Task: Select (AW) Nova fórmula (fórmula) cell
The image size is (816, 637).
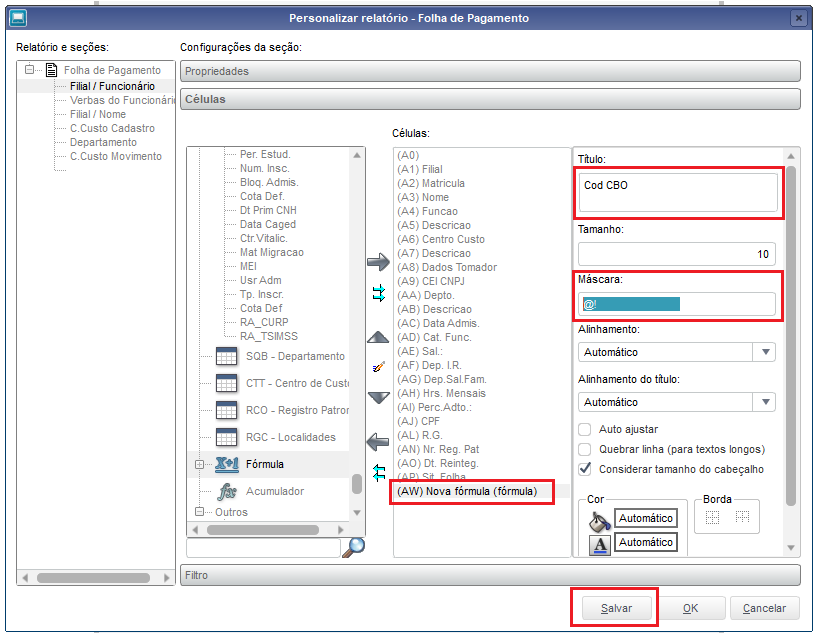Action: [x=467, y=491]
